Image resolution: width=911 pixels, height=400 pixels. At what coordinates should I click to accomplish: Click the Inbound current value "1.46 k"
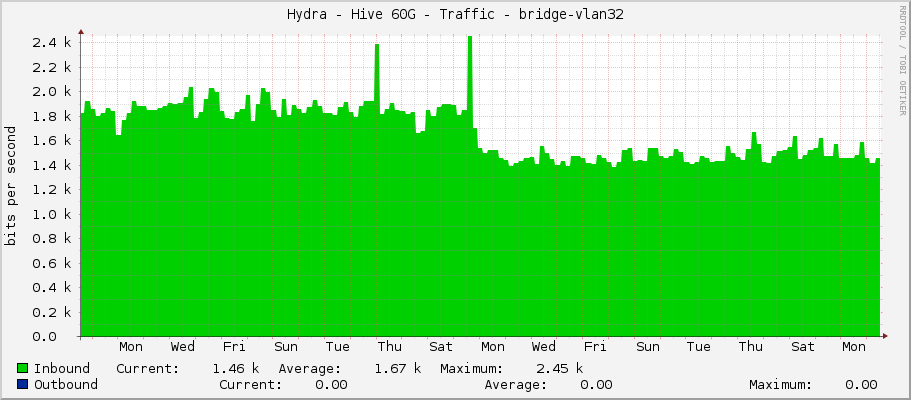236,368
